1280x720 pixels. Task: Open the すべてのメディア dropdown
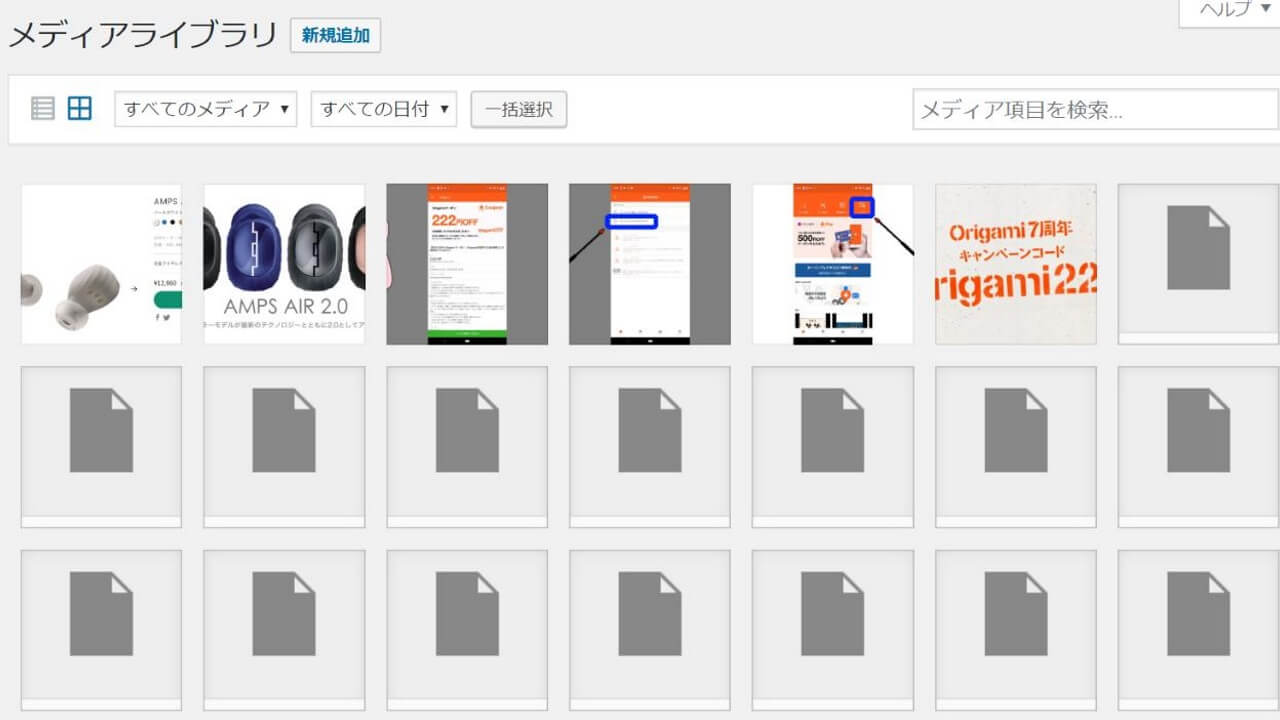[x=206, y=109]
